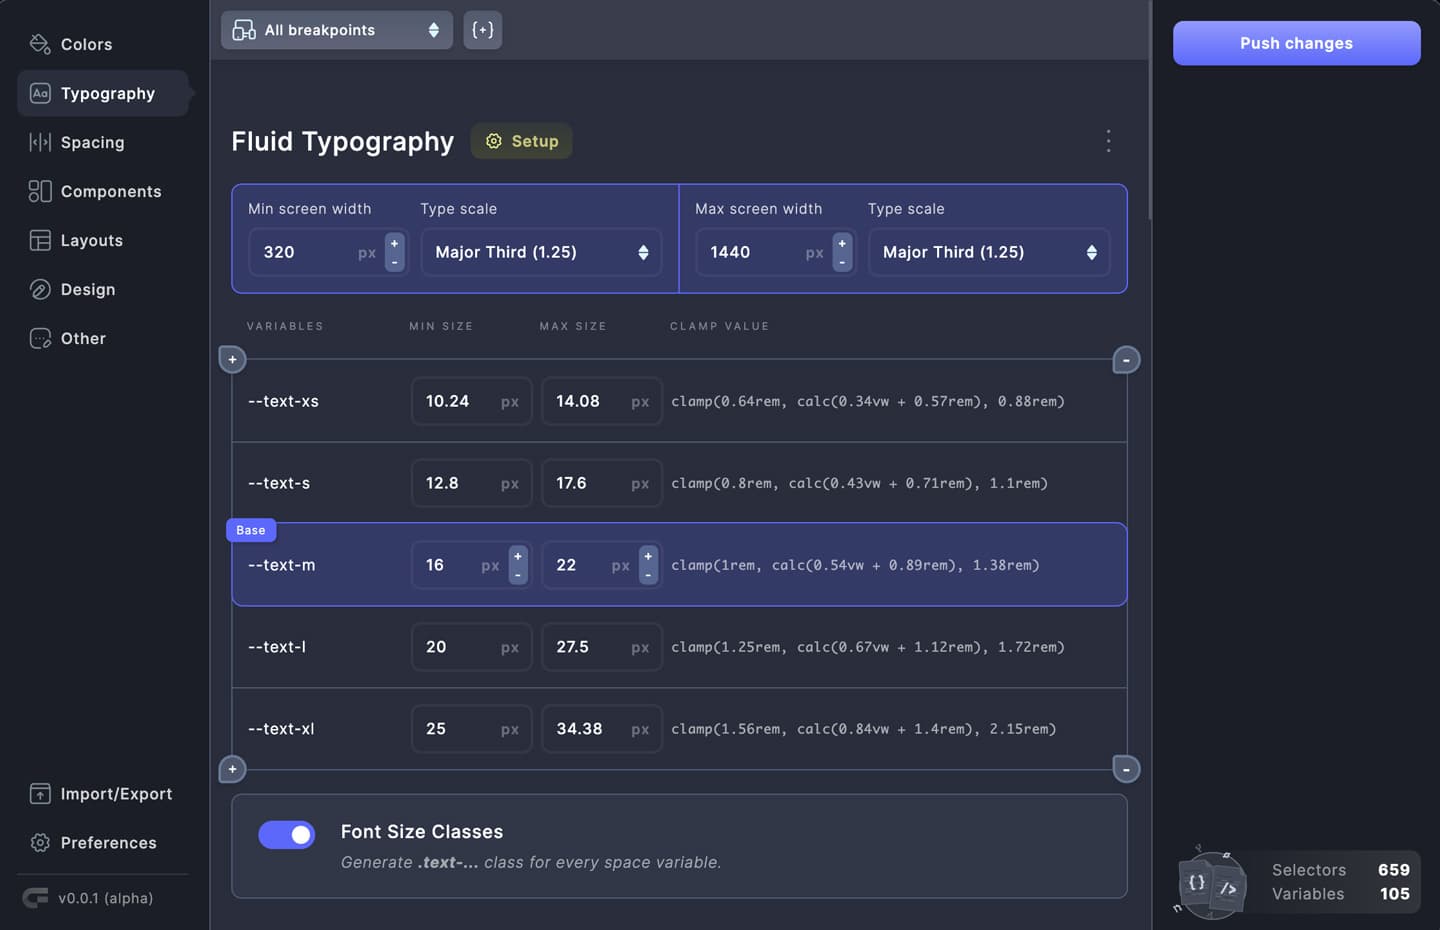Remove the variable at the bottom right
Screen dimensions: 1440x930
1126,769
